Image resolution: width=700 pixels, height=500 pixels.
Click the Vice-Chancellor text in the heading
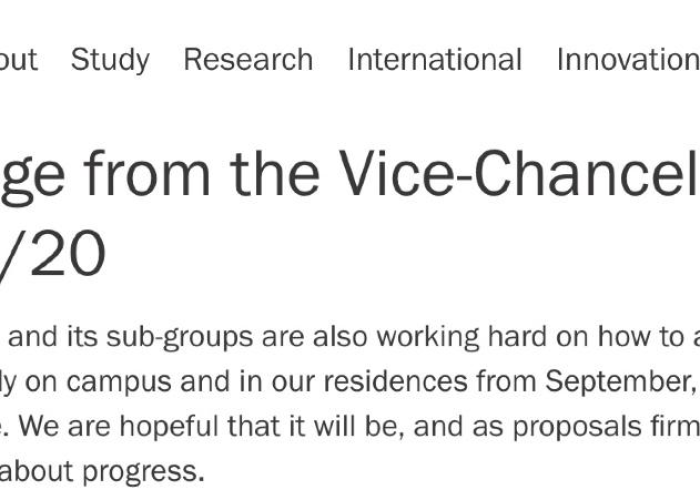pyautogui.click(x=520, y=173)
